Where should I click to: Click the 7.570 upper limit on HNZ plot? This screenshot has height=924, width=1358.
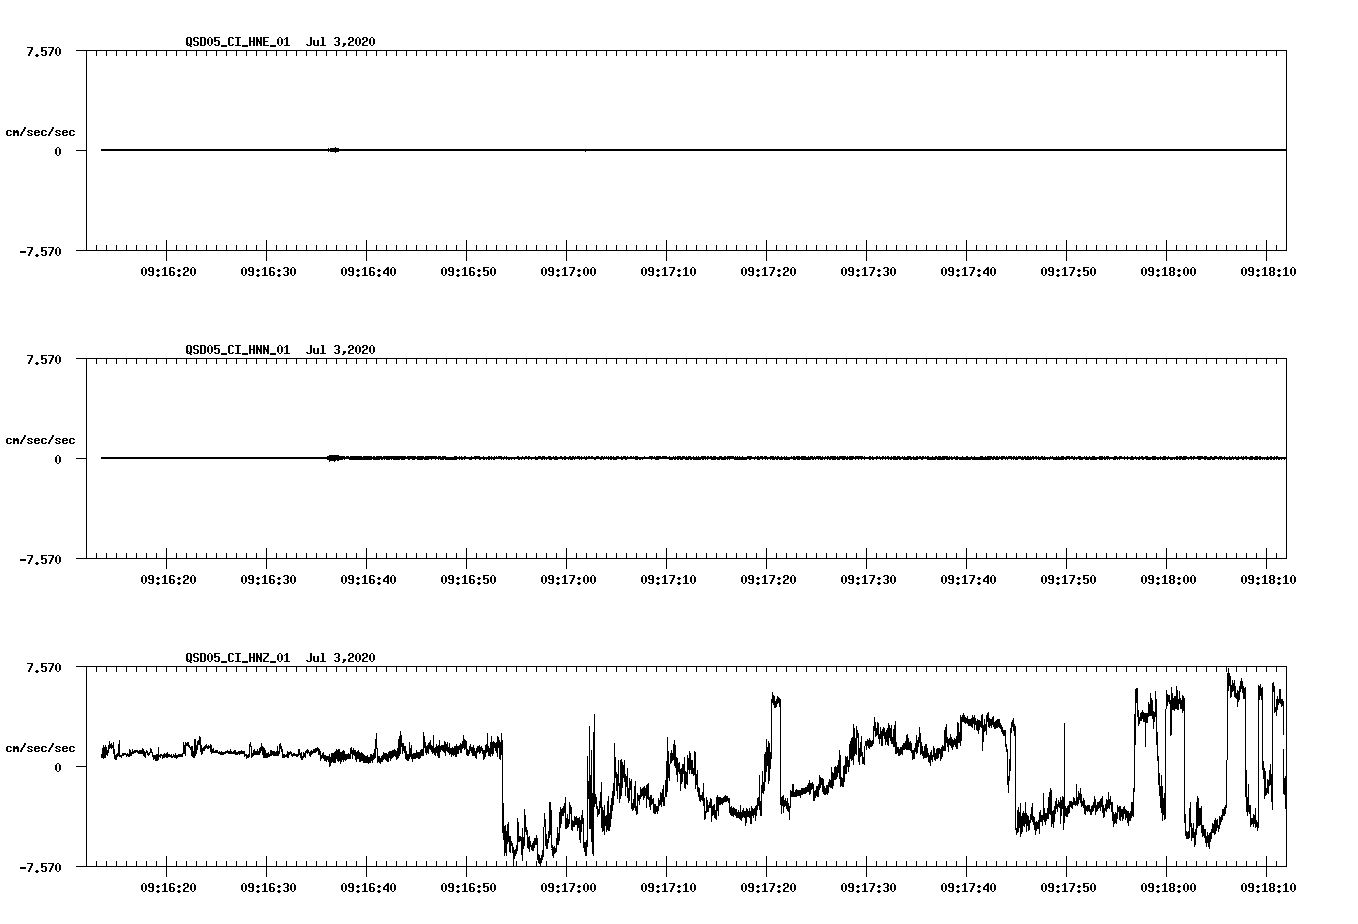(44, 667)
